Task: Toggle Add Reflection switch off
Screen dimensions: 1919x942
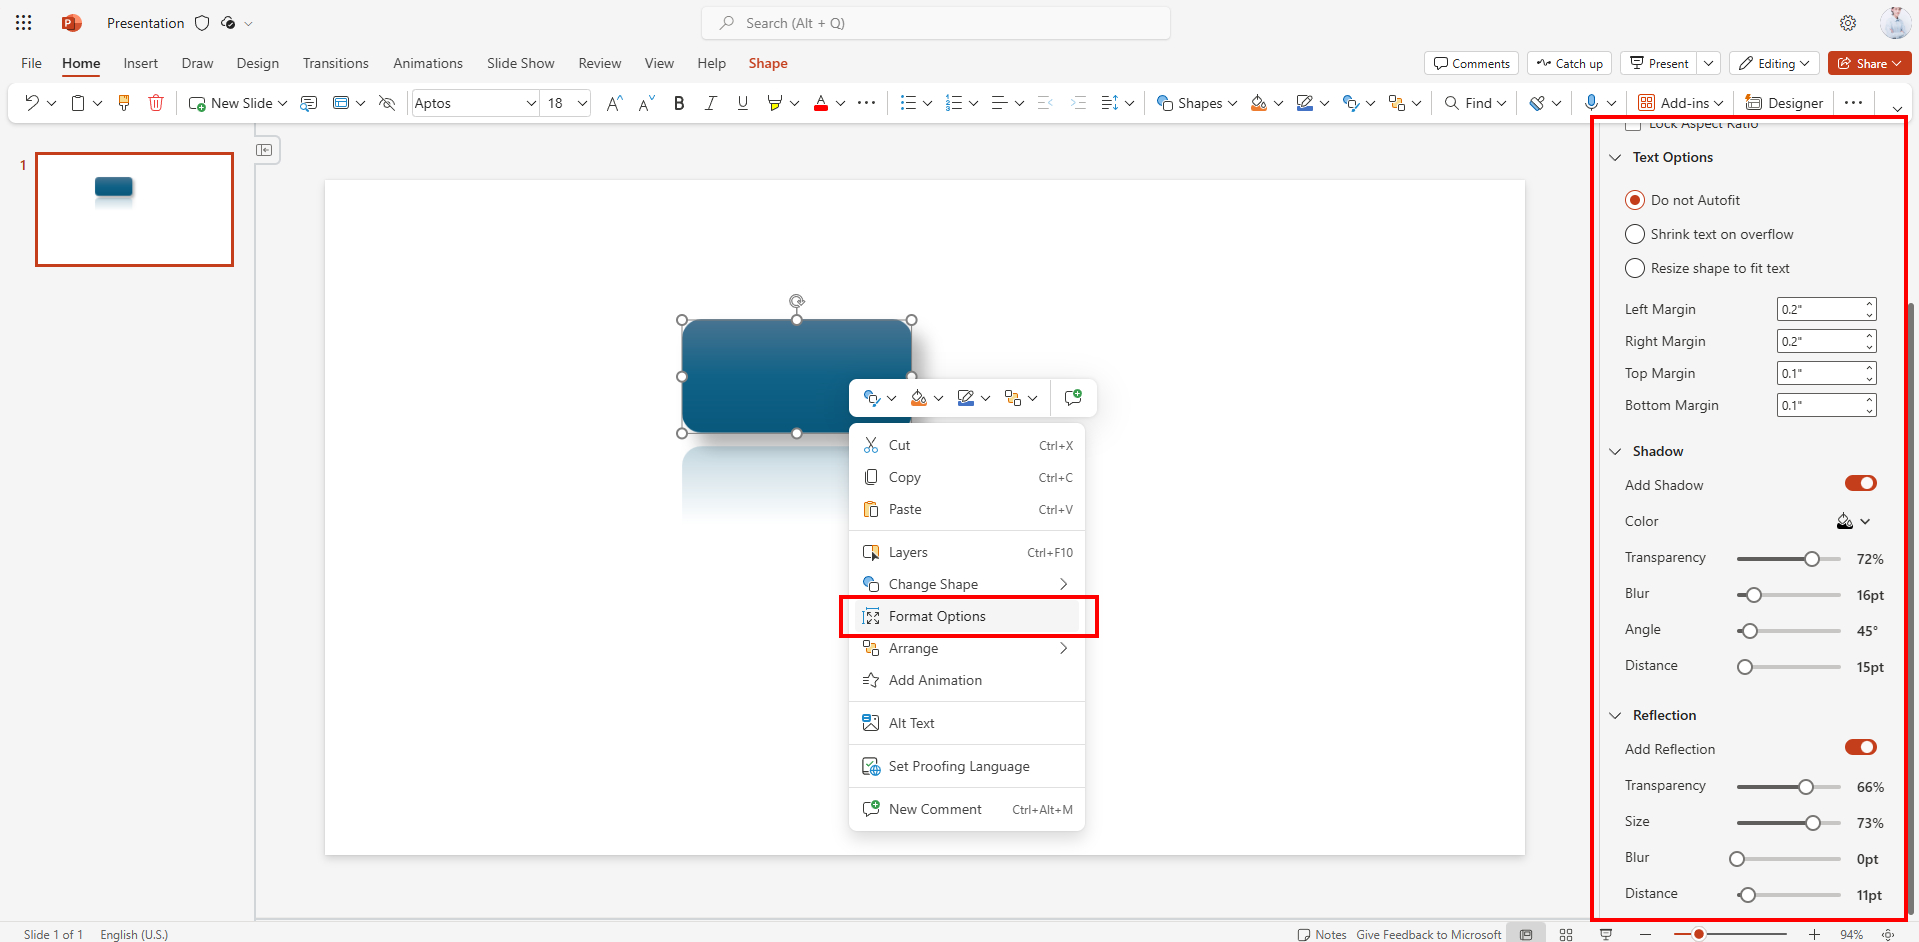Action: 1861,748
